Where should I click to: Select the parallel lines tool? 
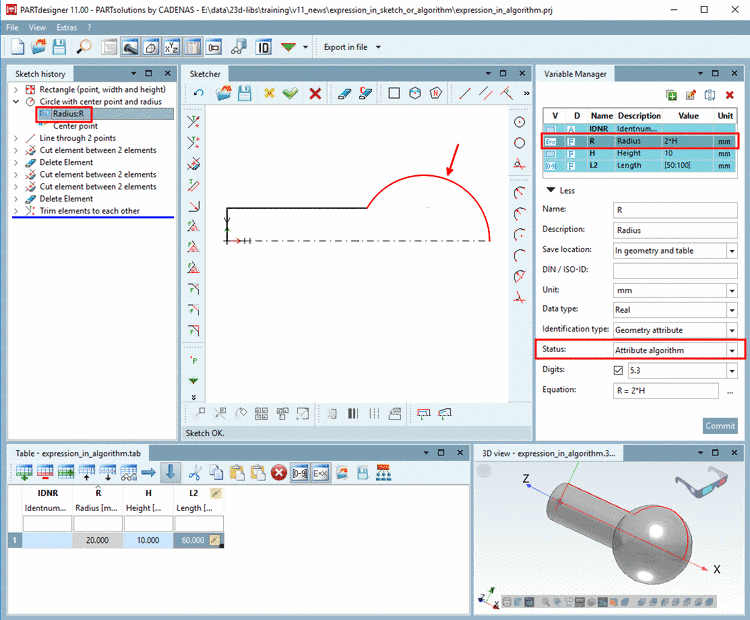point(485,93)
